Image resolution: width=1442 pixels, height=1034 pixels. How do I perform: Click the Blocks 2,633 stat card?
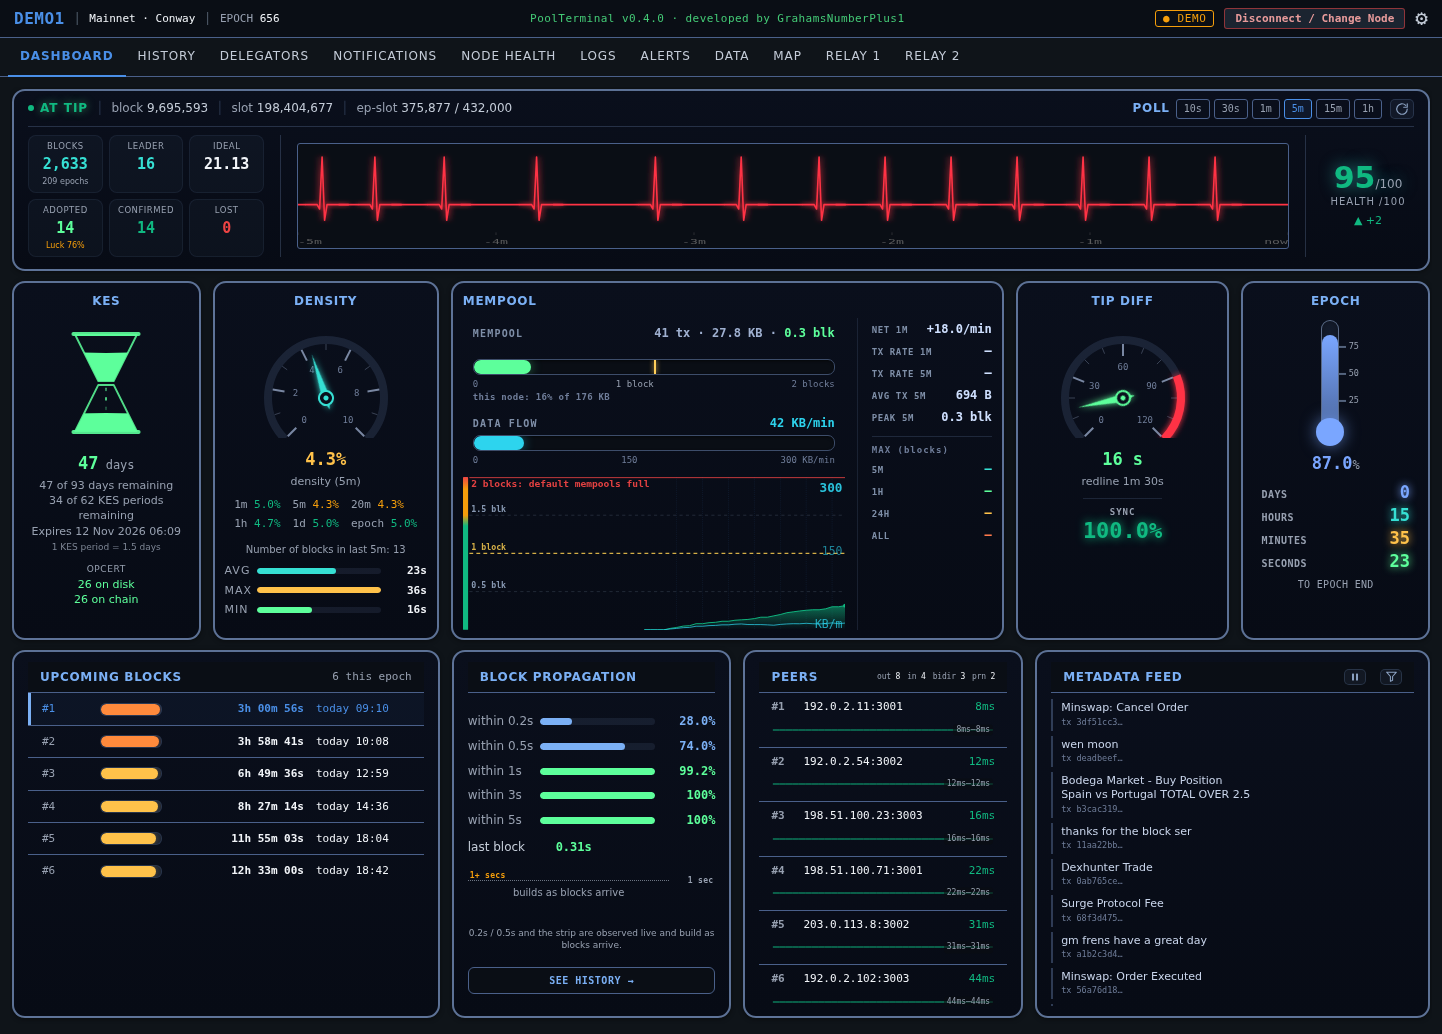[x=65, y=164]
